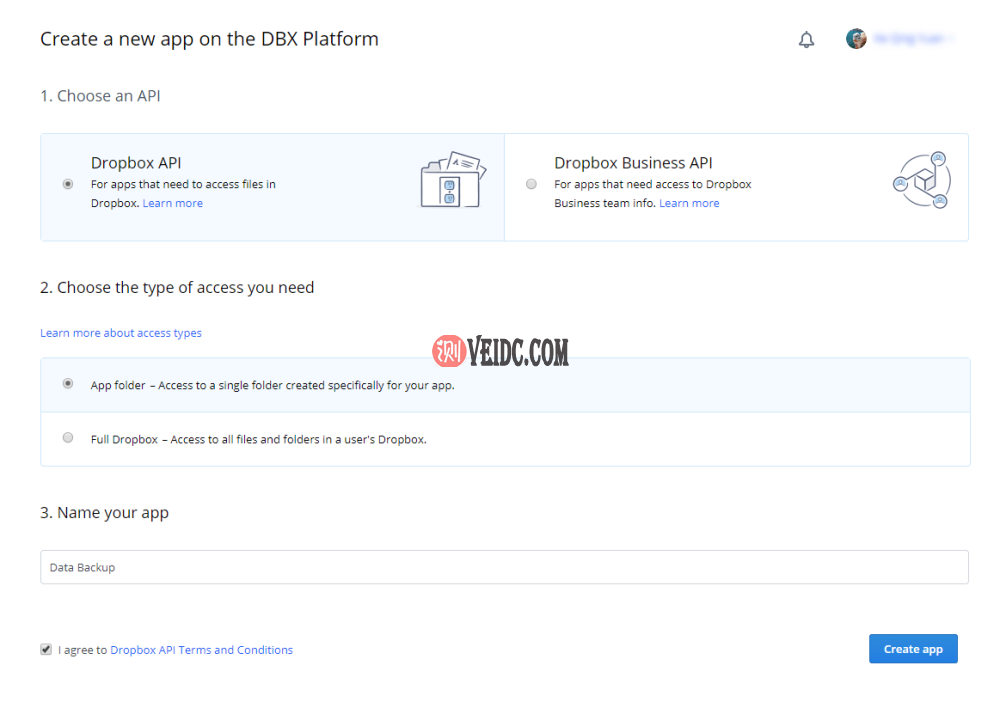Screen dimensions: 1000x702
Task: Click Learn more under Dropbox API
Action: point(172,202)
